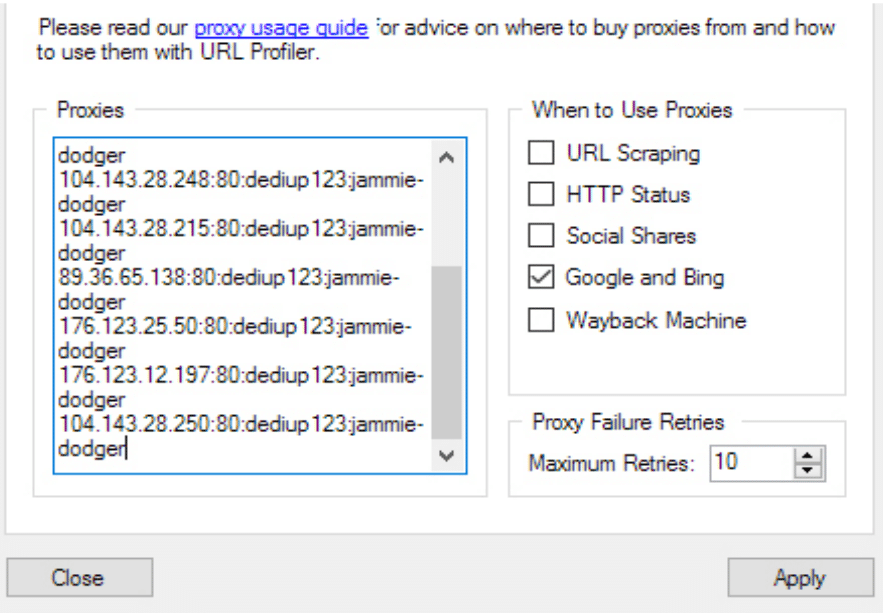Increase Maximum Retries with up arrow
This screenshot has width=883, height=613.
click(808, 456)
